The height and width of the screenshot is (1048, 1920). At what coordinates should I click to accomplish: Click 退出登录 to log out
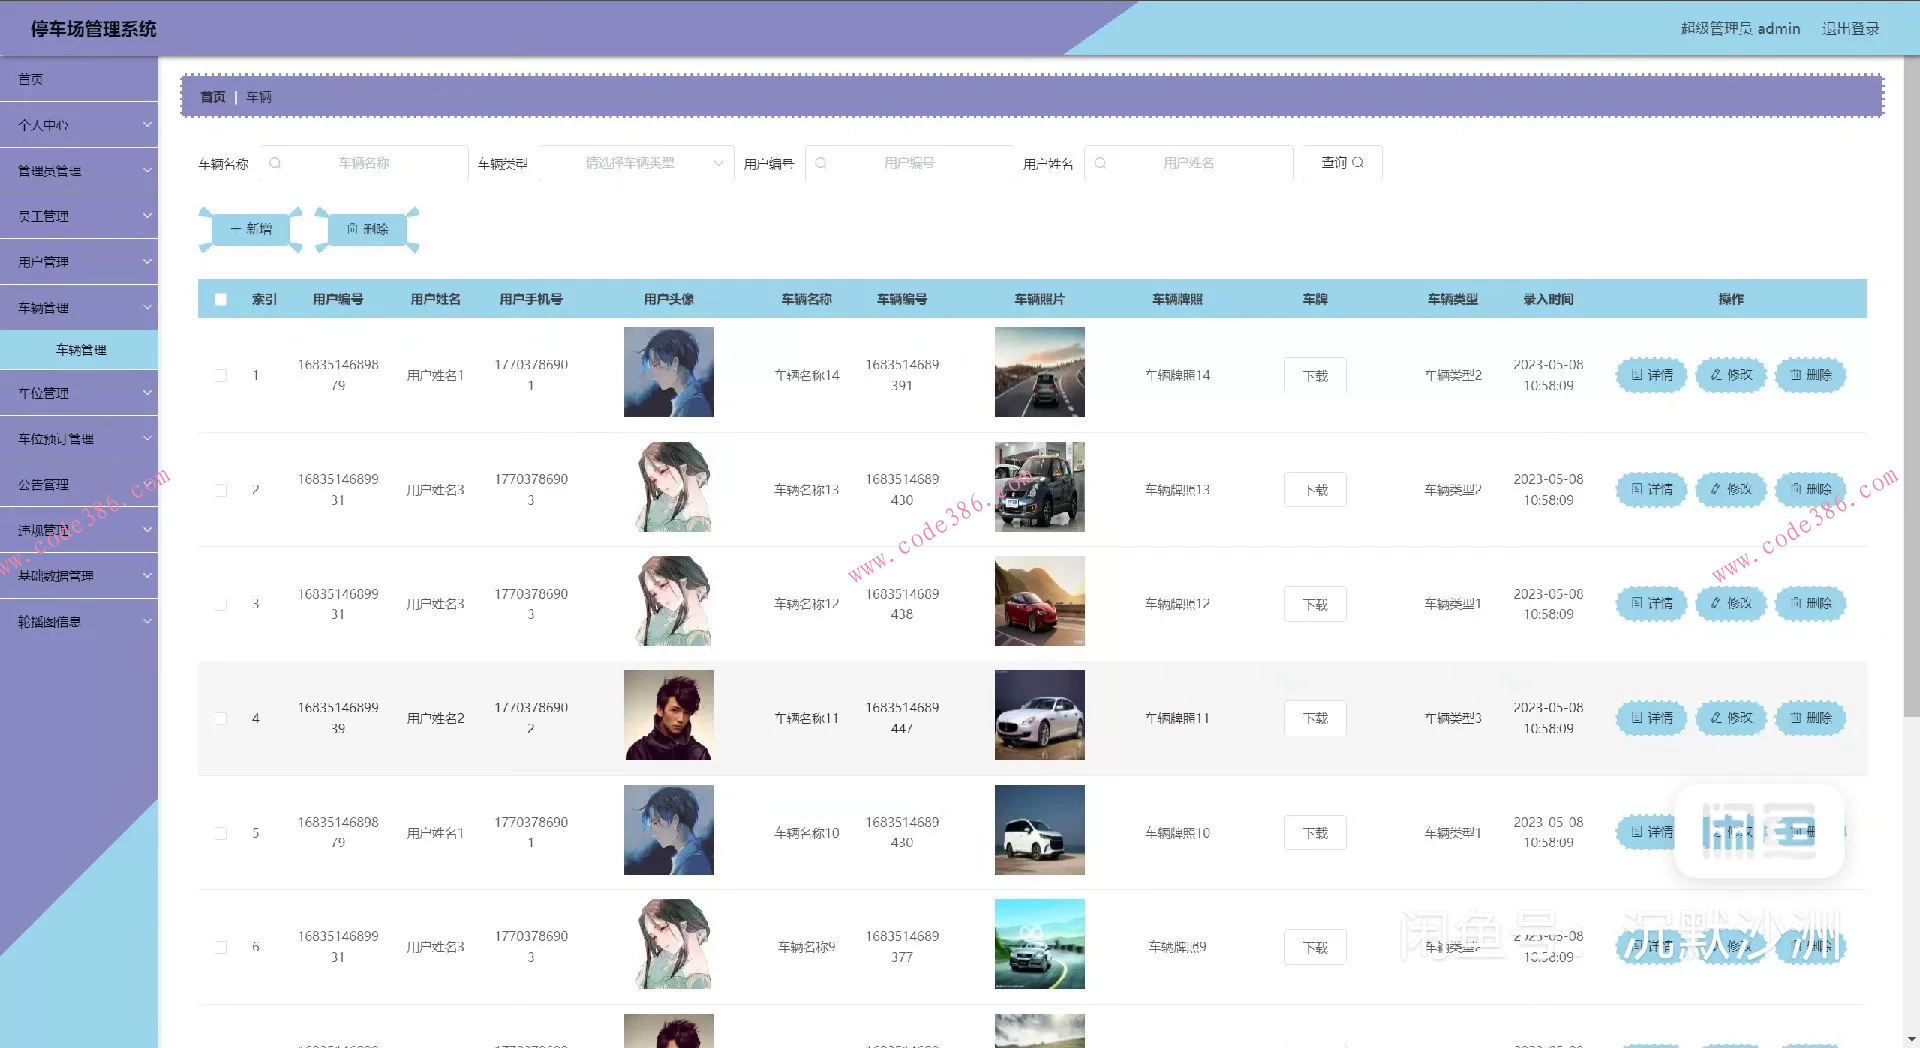pyautogui.click(x=1850, y=29)
